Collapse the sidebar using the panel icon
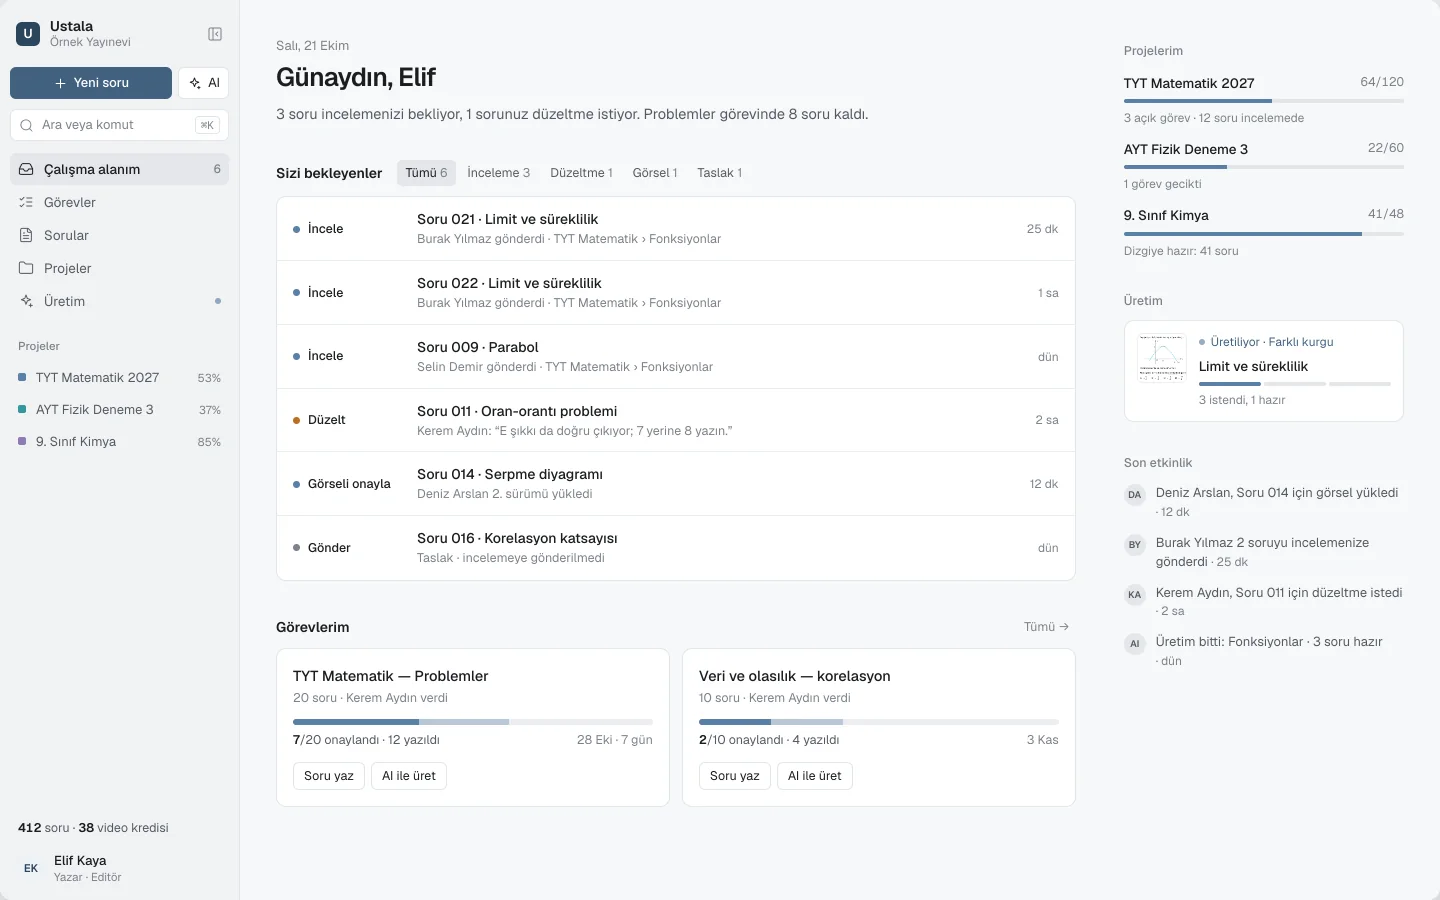 click(215, 34)
